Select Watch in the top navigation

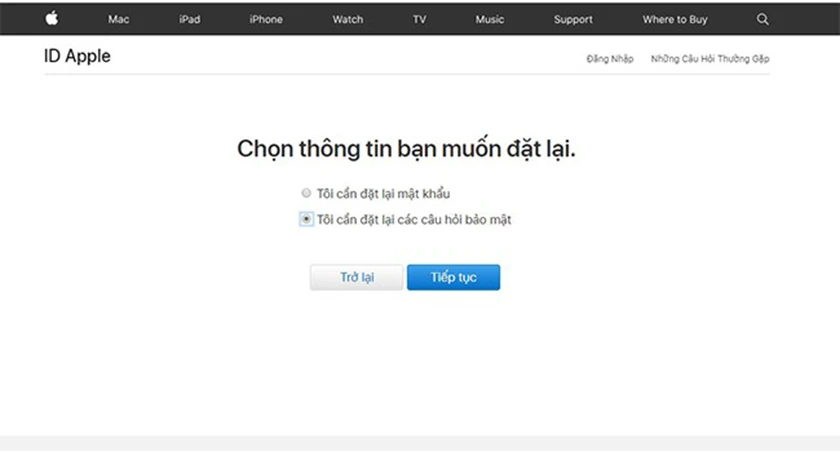pyautogui.click(x=348, y=19)
